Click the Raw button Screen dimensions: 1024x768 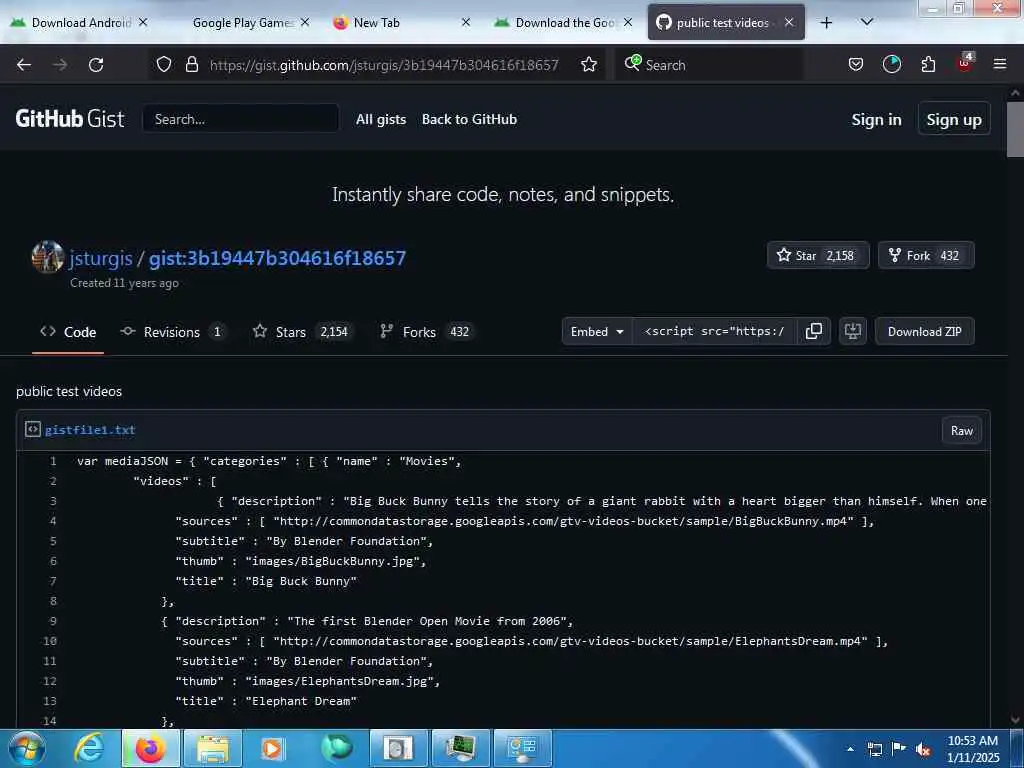pos(961,430)
